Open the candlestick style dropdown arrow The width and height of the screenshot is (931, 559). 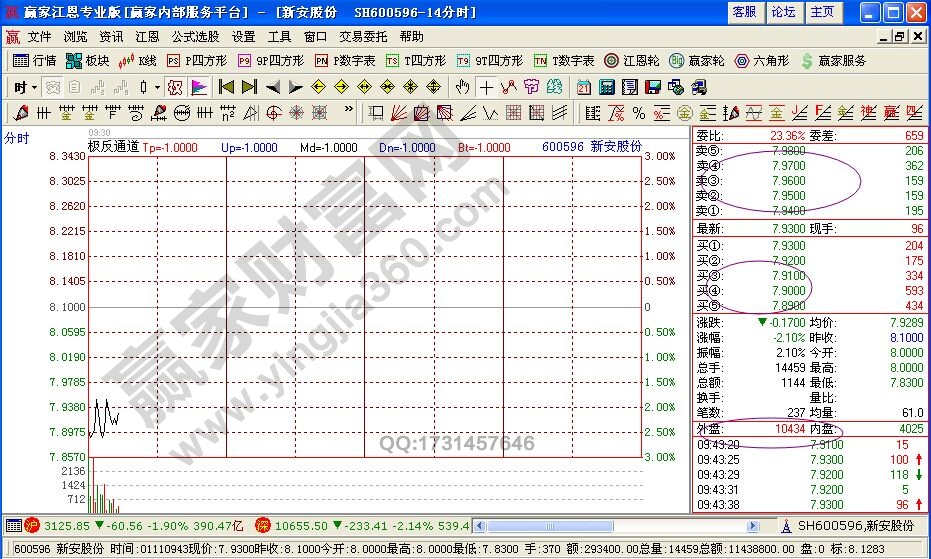pos(157,87)
